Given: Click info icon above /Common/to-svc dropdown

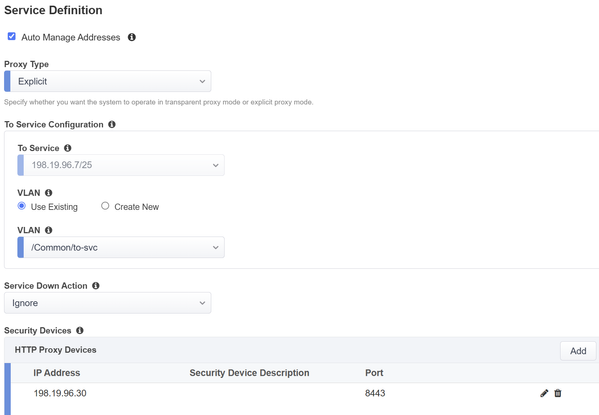Looking at the screenshot, I should [49, 230].
